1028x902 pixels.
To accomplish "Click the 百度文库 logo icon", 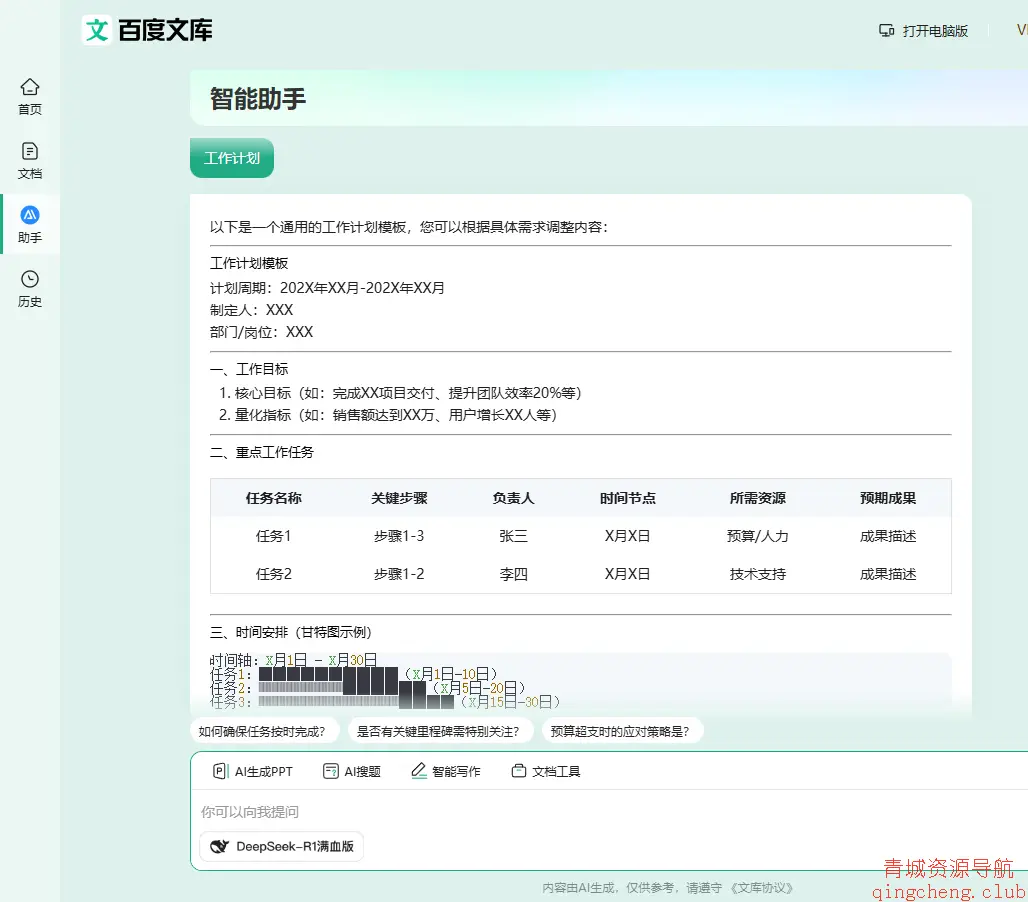I will click(x=97, y=31).
